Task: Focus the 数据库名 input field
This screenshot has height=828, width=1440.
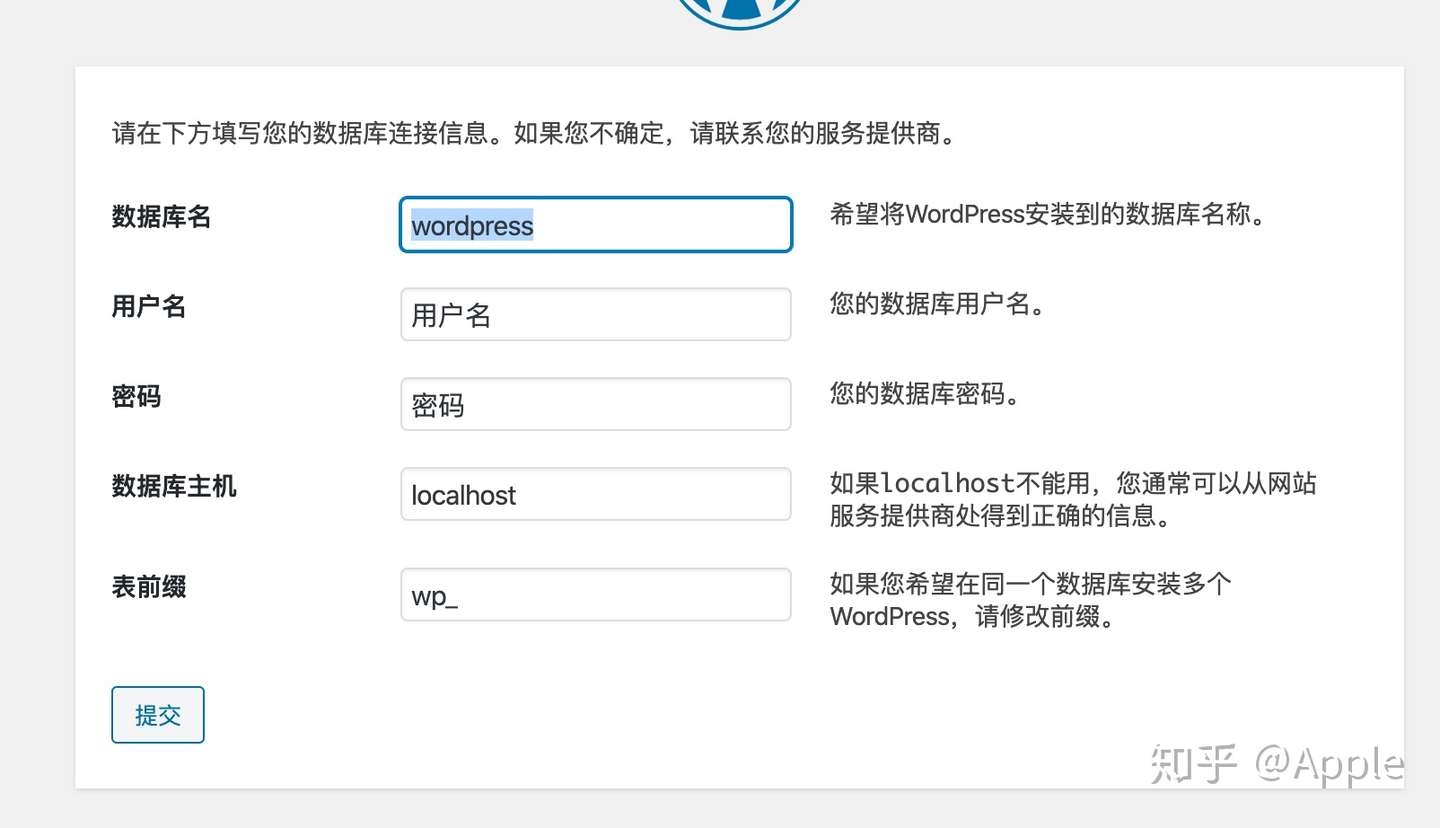Action: 596,224
